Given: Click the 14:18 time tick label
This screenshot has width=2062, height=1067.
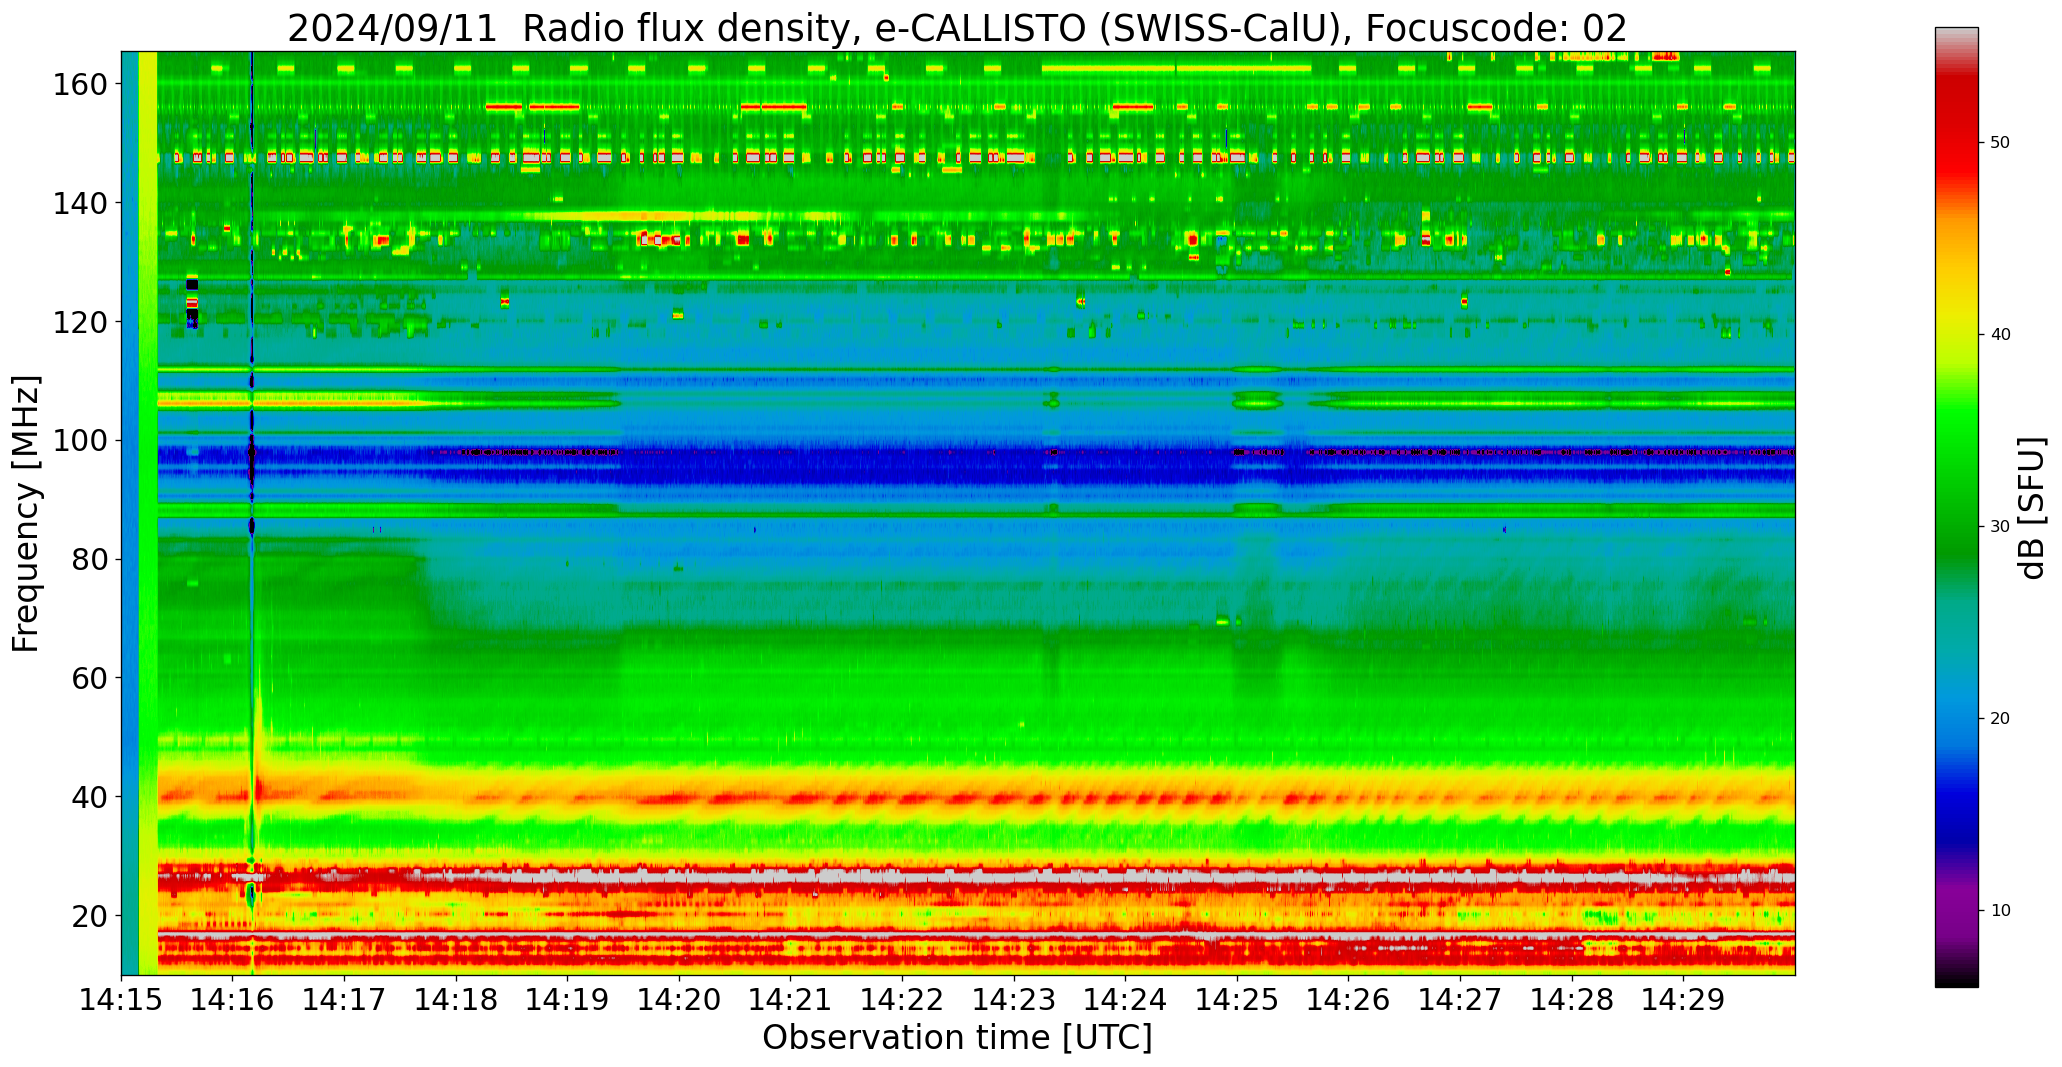Looking at the screenshot, I should pos(456,999).
